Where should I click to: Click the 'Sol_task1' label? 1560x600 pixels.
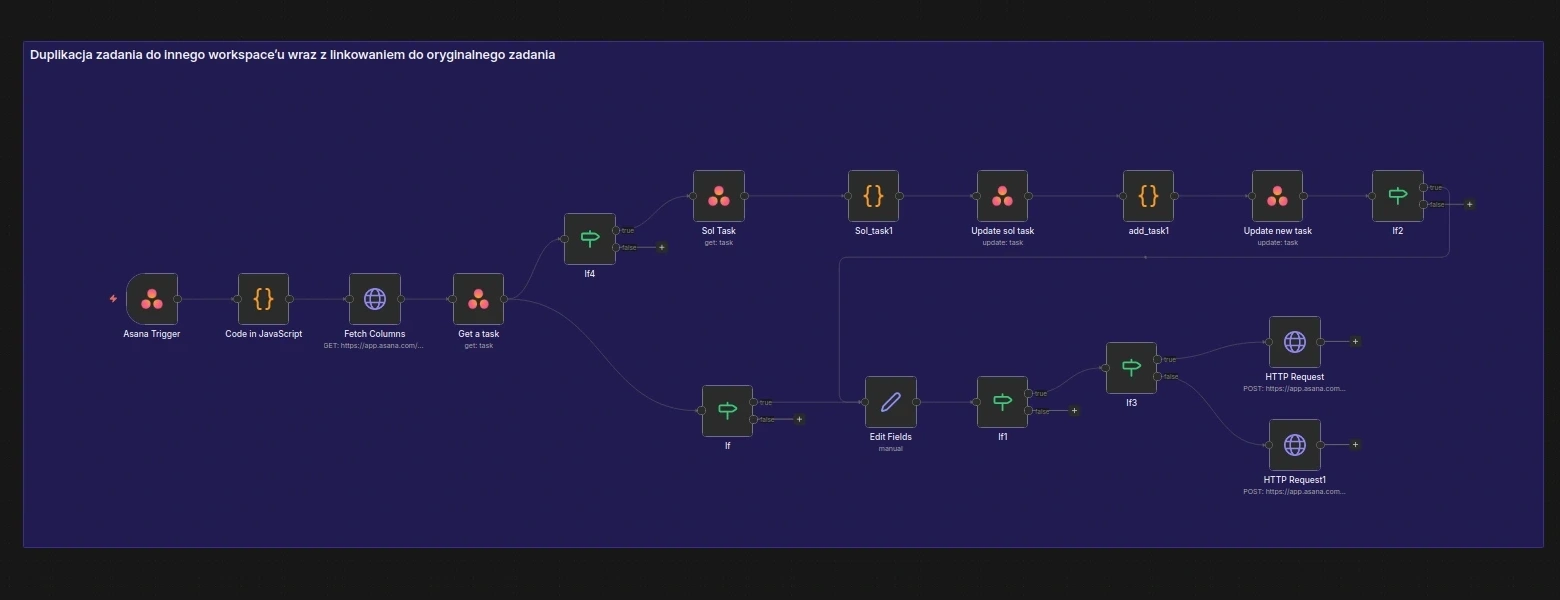tap(873, 231)
